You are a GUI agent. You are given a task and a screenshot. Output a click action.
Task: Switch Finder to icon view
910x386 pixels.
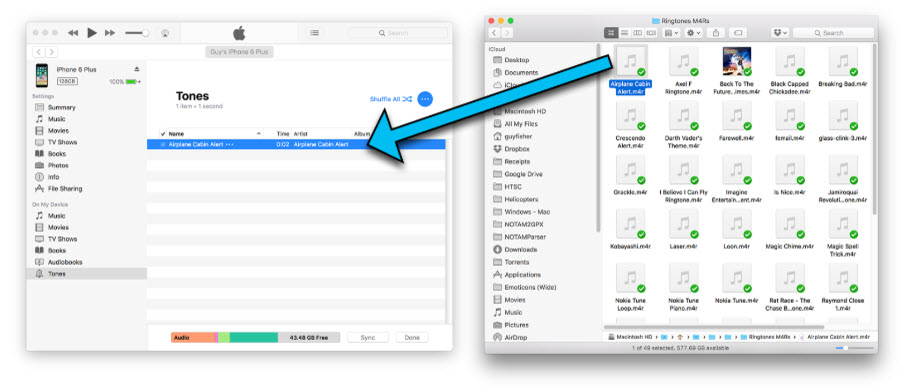(611, 33)
